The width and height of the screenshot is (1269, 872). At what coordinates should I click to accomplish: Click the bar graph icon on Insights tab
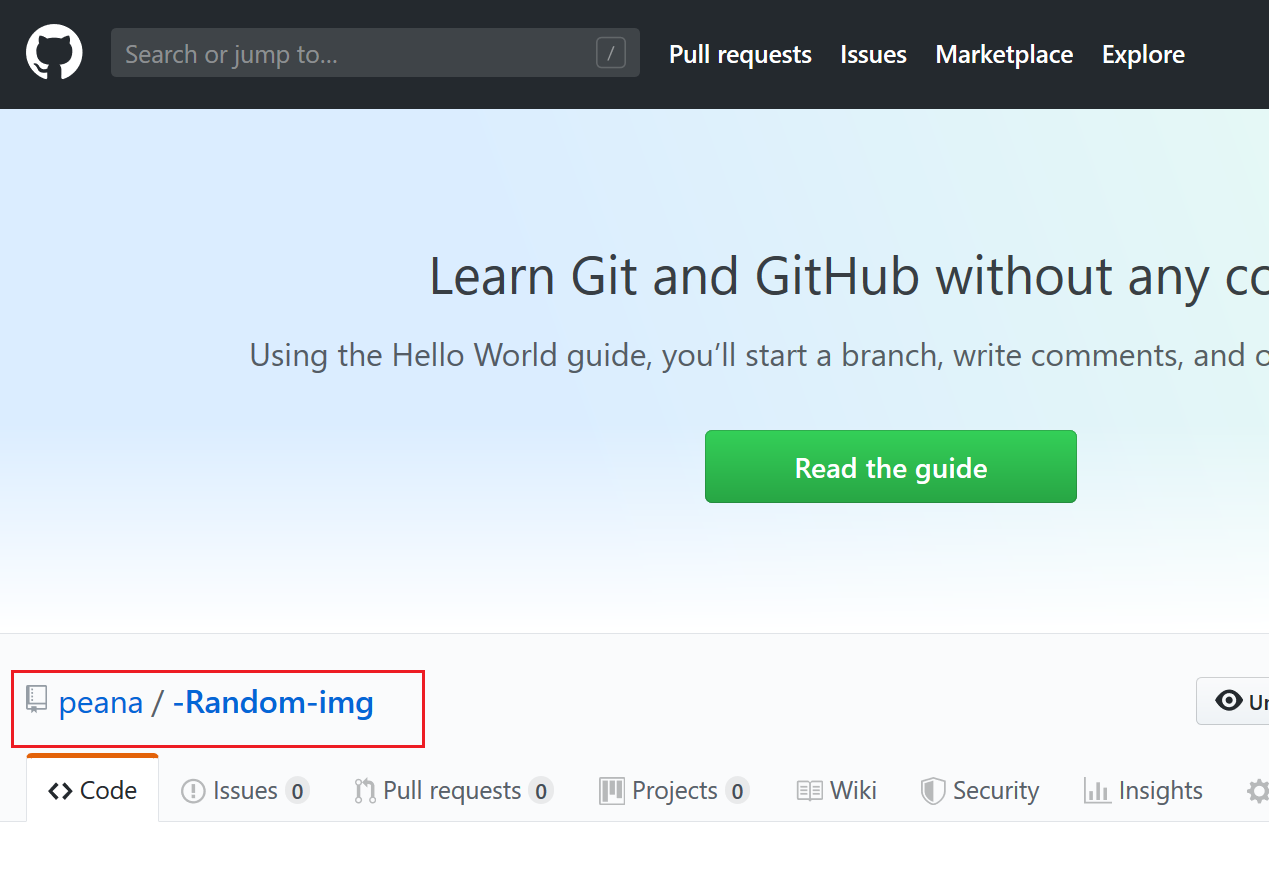coord(1097,791)
